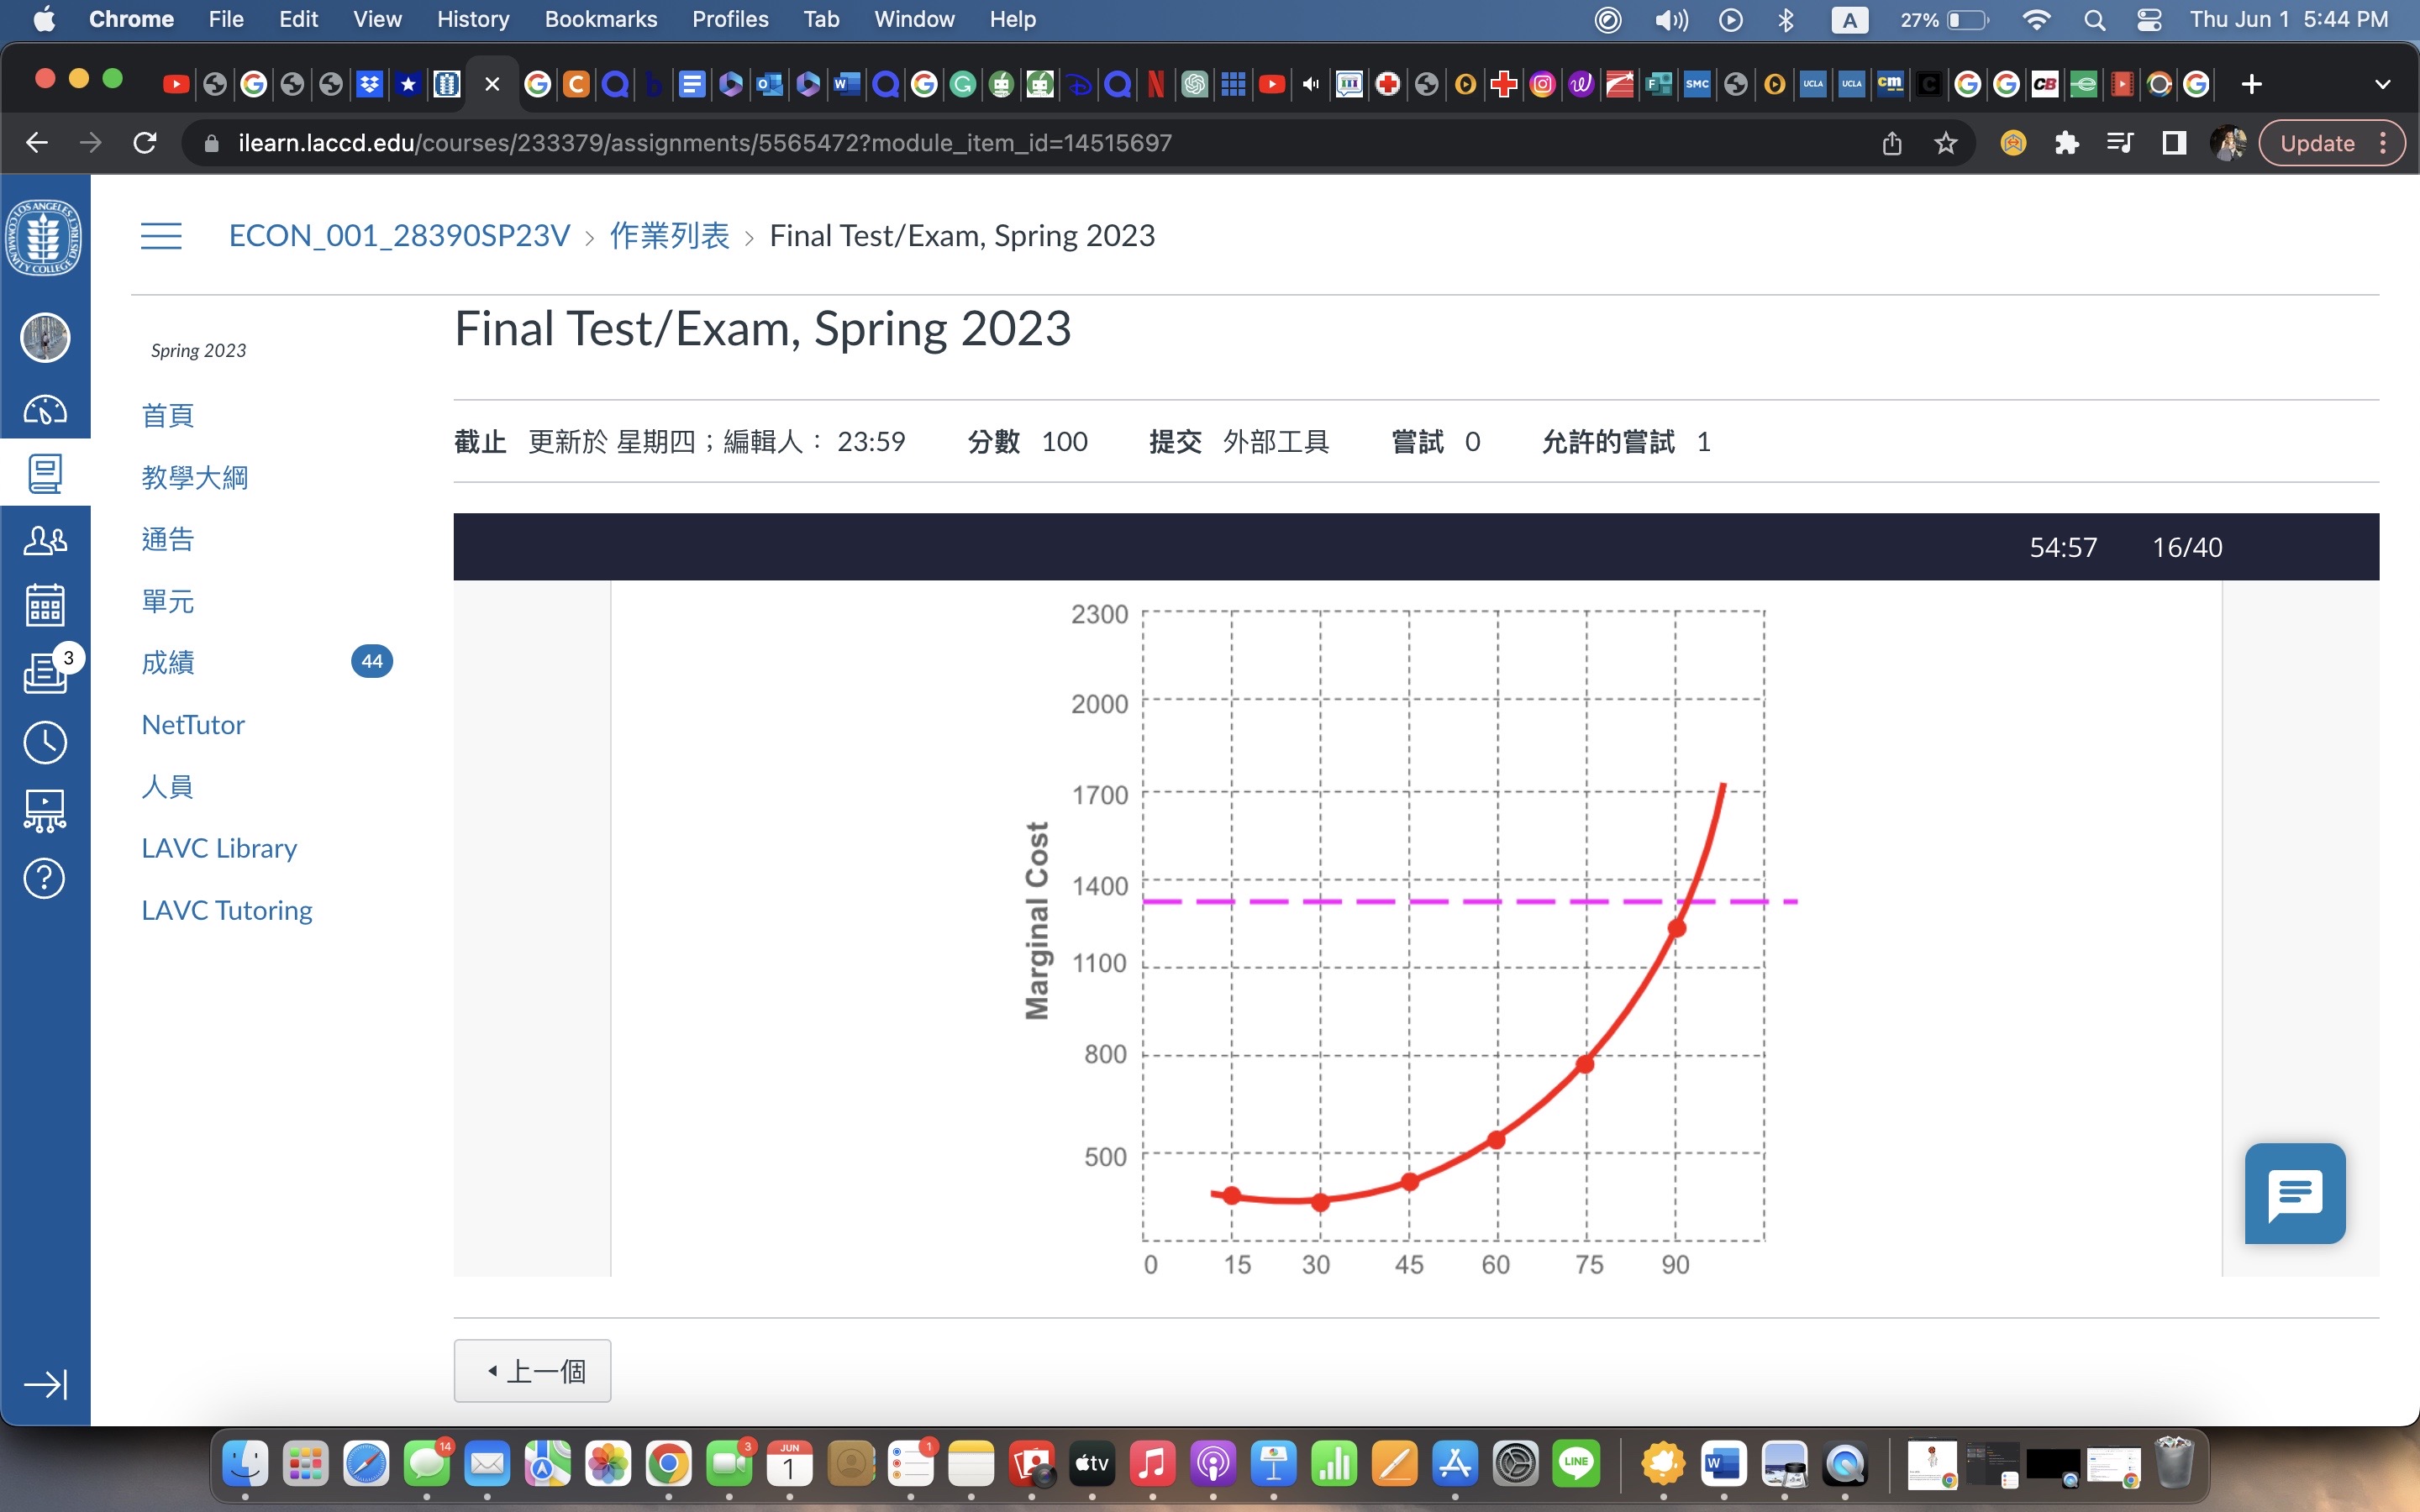
Task: Open Chrome's three-dot menu beside Update
Action: pos(2383,143)
